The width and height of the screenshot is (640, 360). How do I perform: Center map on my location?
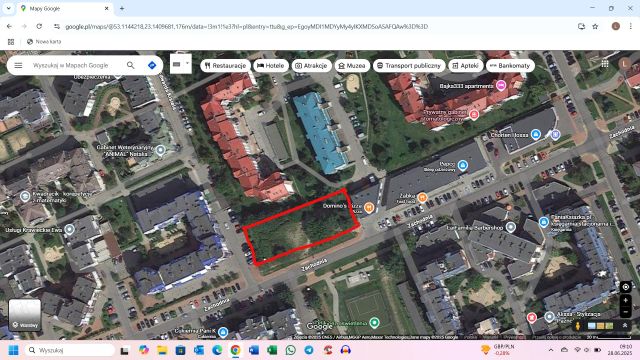click(x=625, y=287)
